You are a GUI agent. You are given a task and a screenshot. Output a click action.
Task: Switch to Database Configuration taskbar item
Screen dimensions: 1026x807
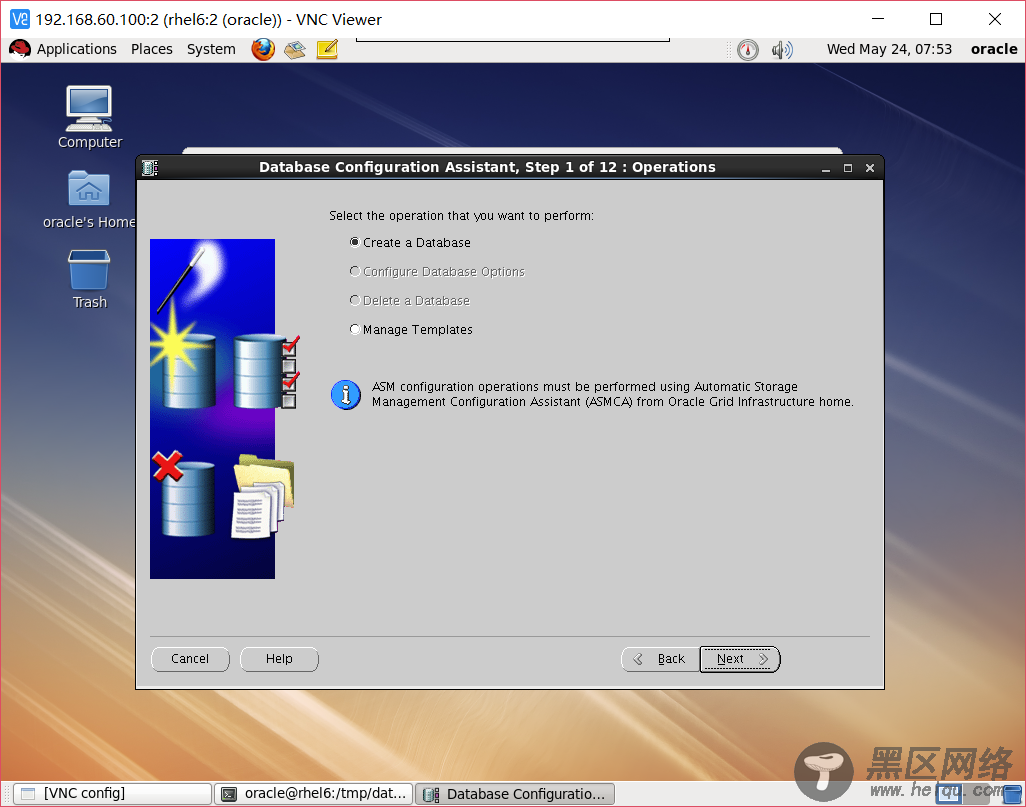[515, 794]
